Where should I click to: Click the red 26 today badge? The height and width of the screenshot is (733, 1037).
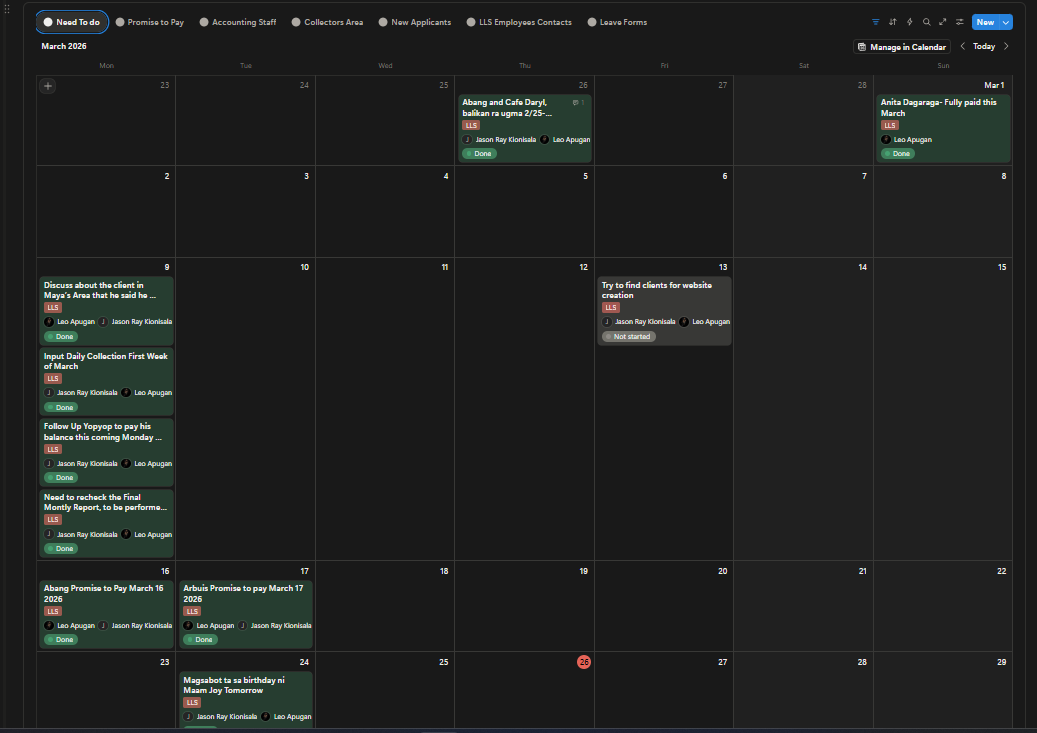(584, 661)
